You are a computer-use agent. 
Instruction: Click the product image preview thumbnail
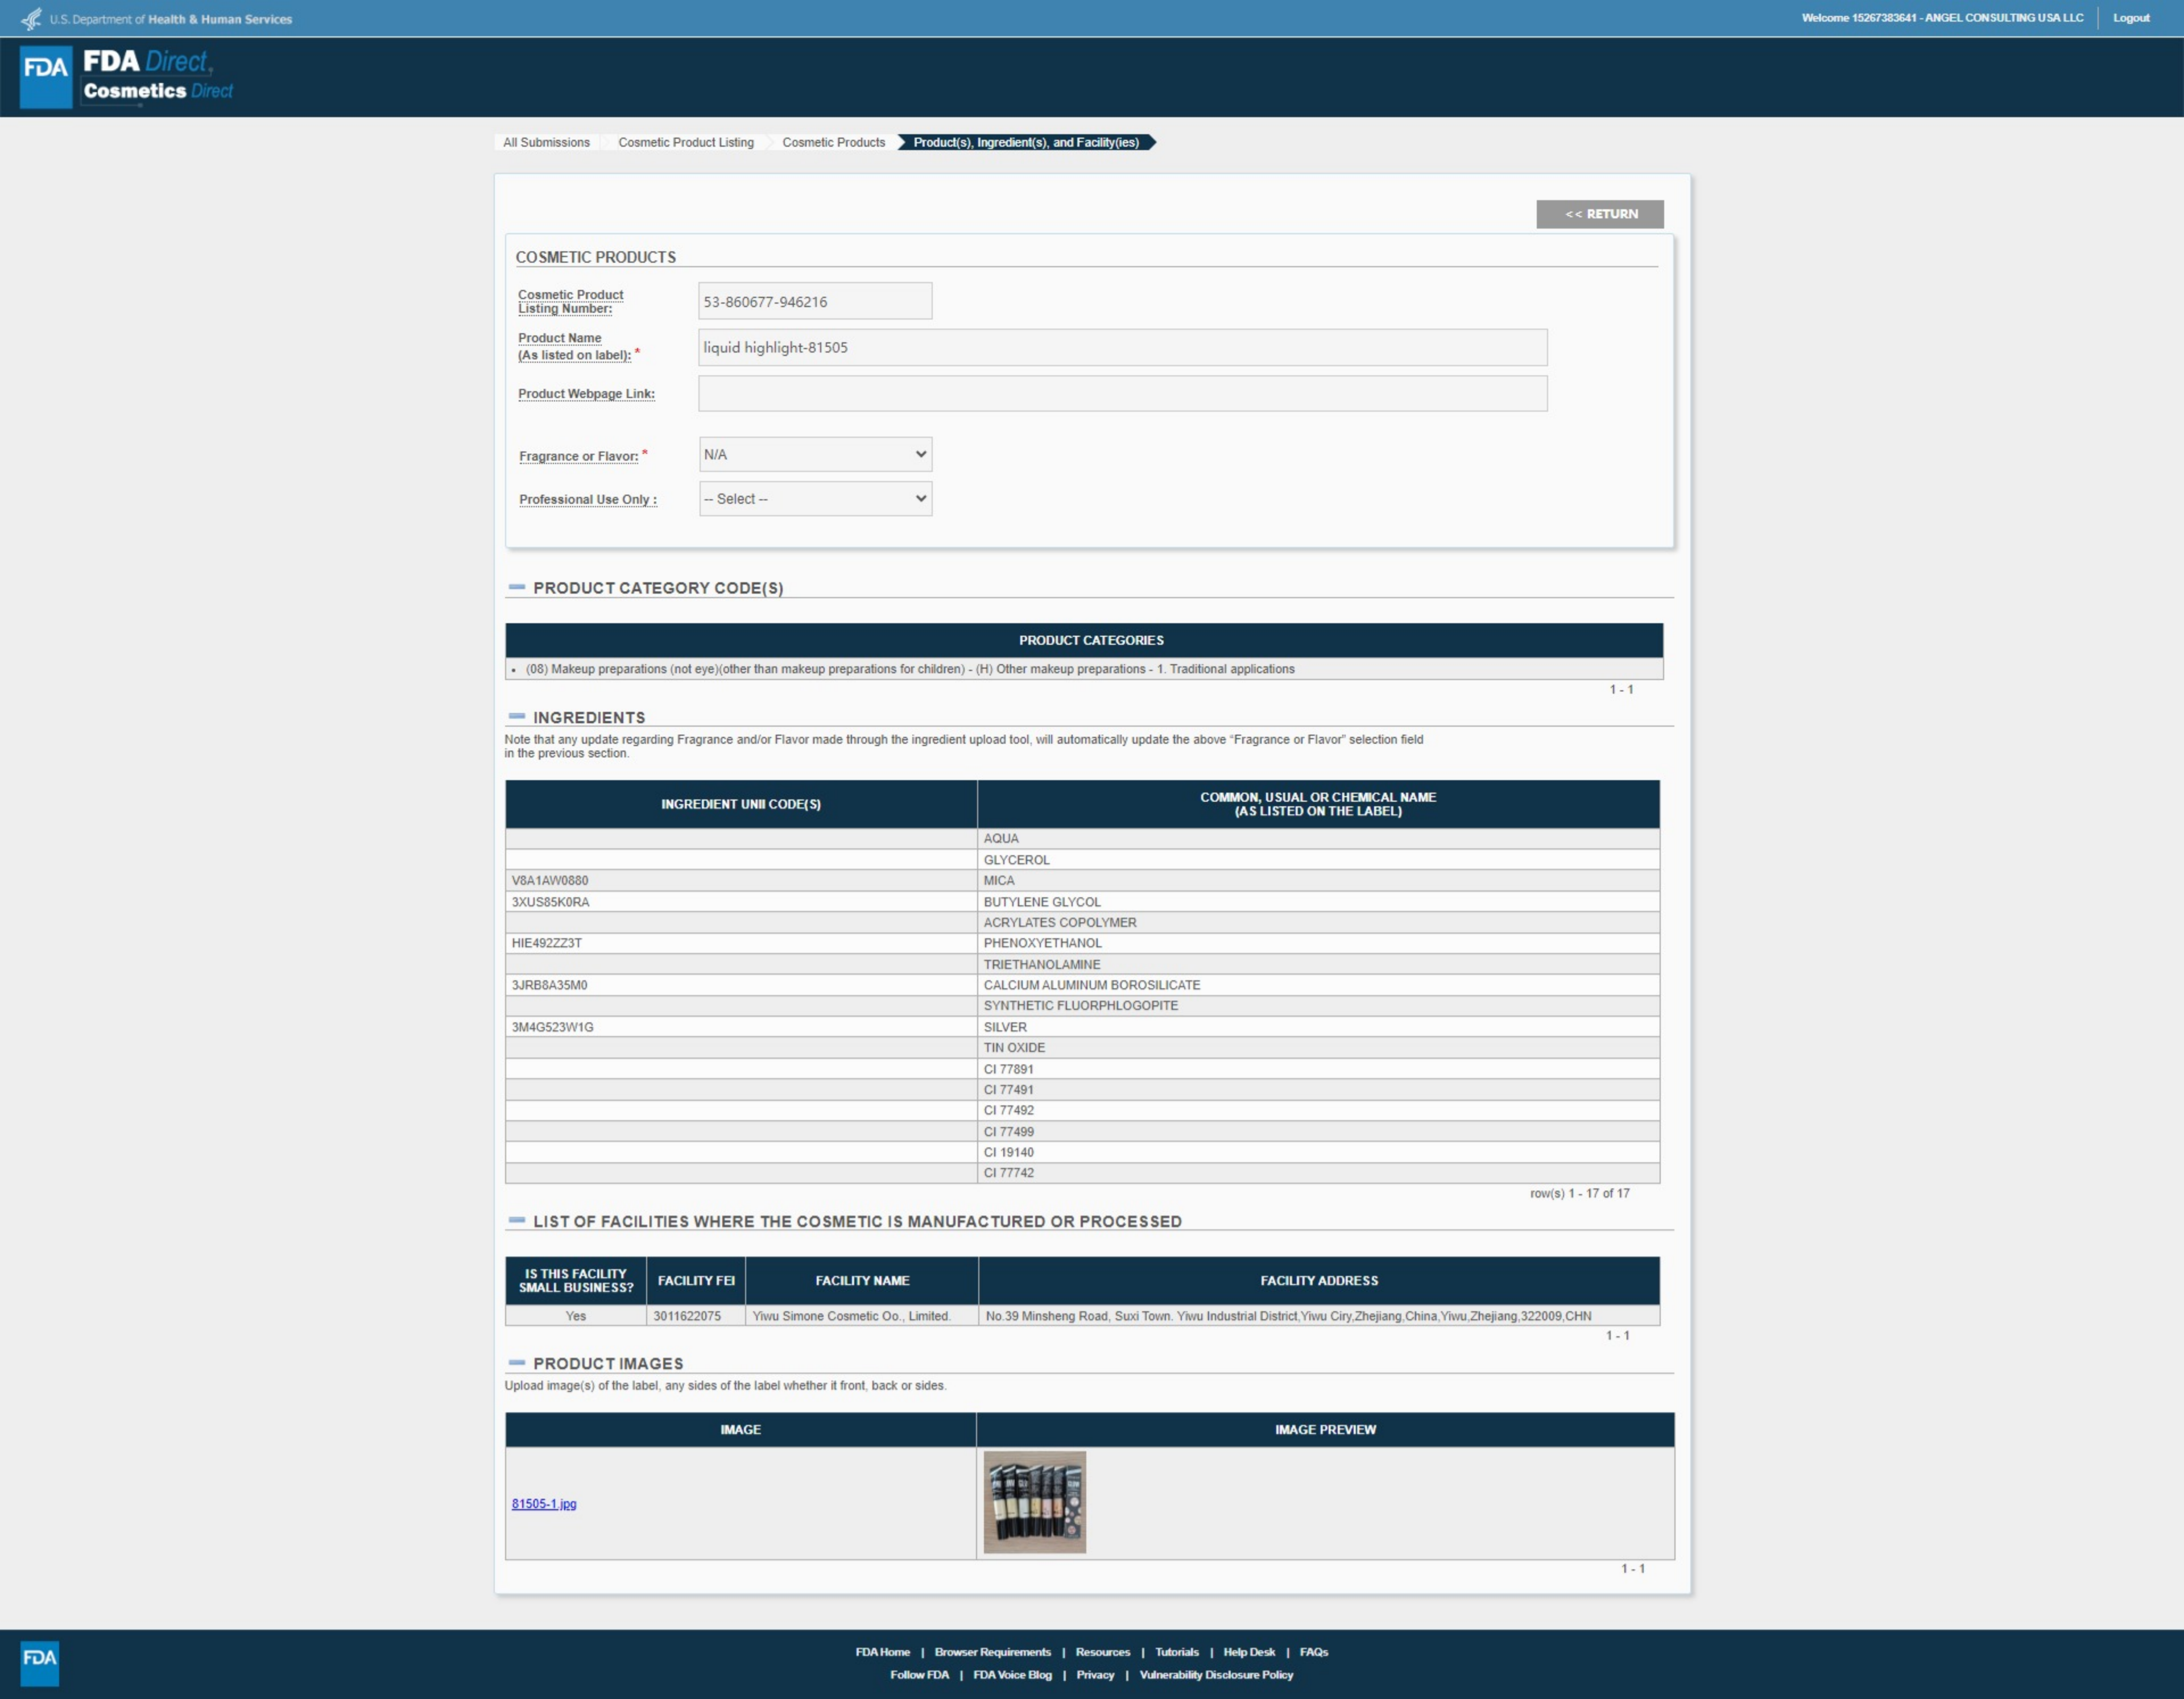pyautogui.click(x=1034, y=1502)
